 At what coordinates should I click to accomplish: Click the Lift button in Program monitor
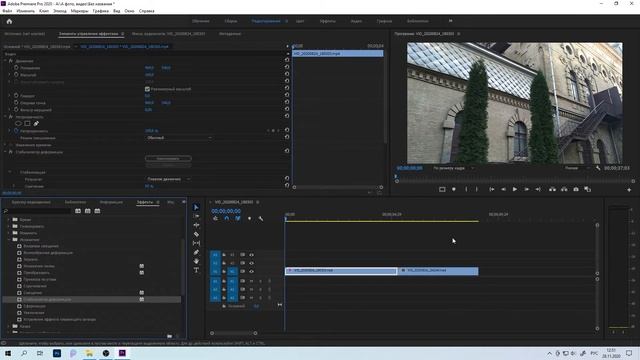coord(552,189)
